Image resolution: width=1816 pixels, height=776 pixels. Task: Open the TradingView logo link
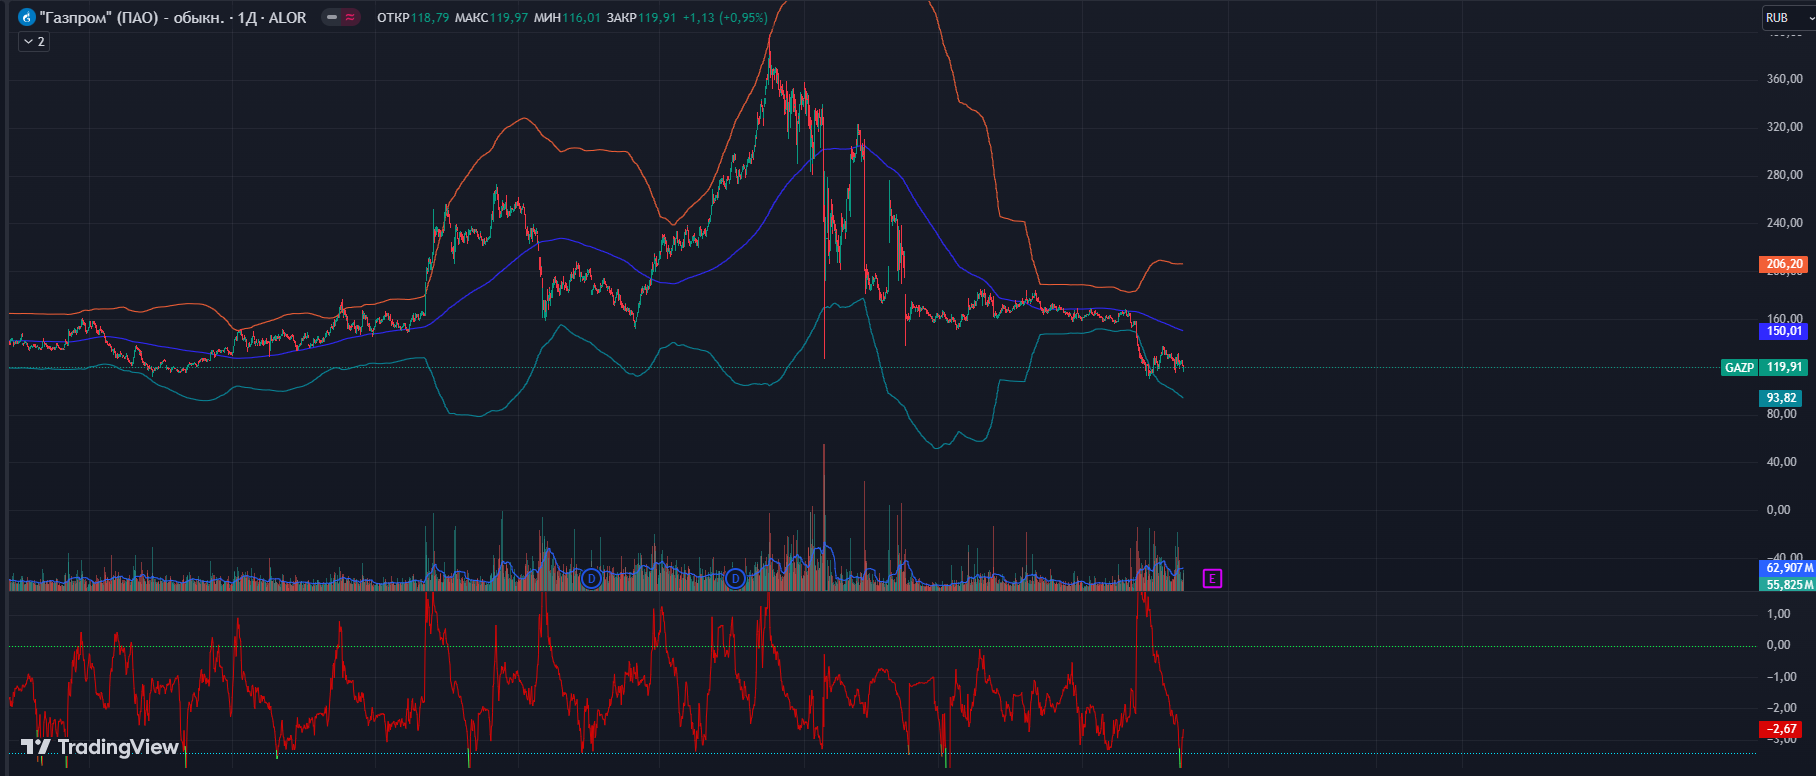(x=99, y=747)
